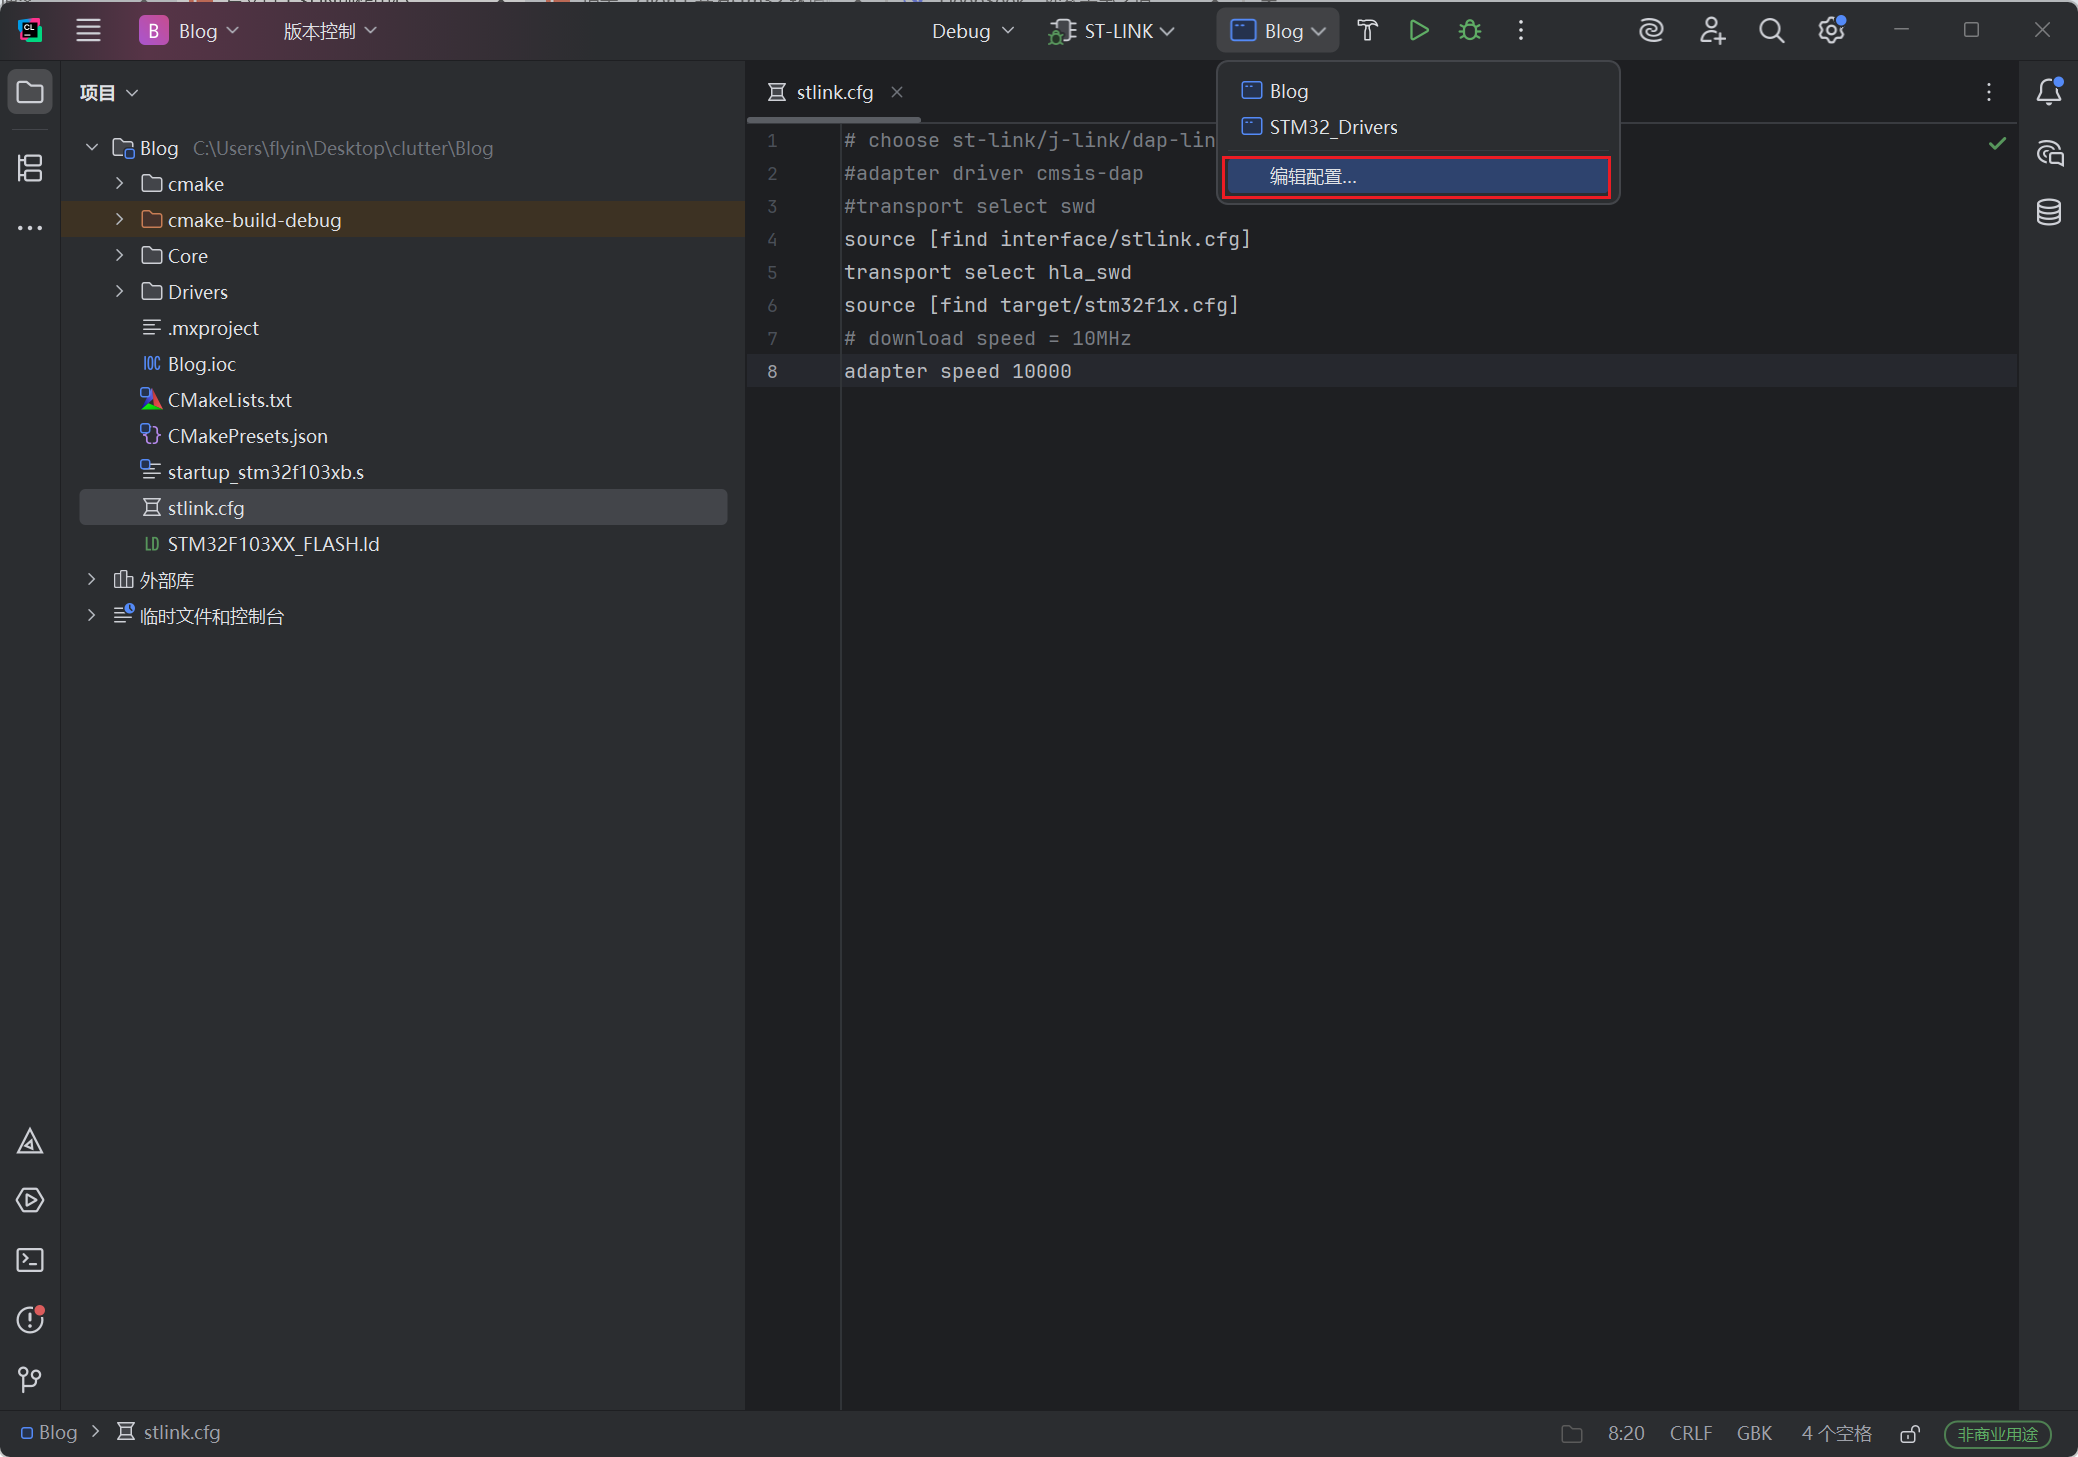Open the Debug build profile dropdown

click(x=972, y=31)
